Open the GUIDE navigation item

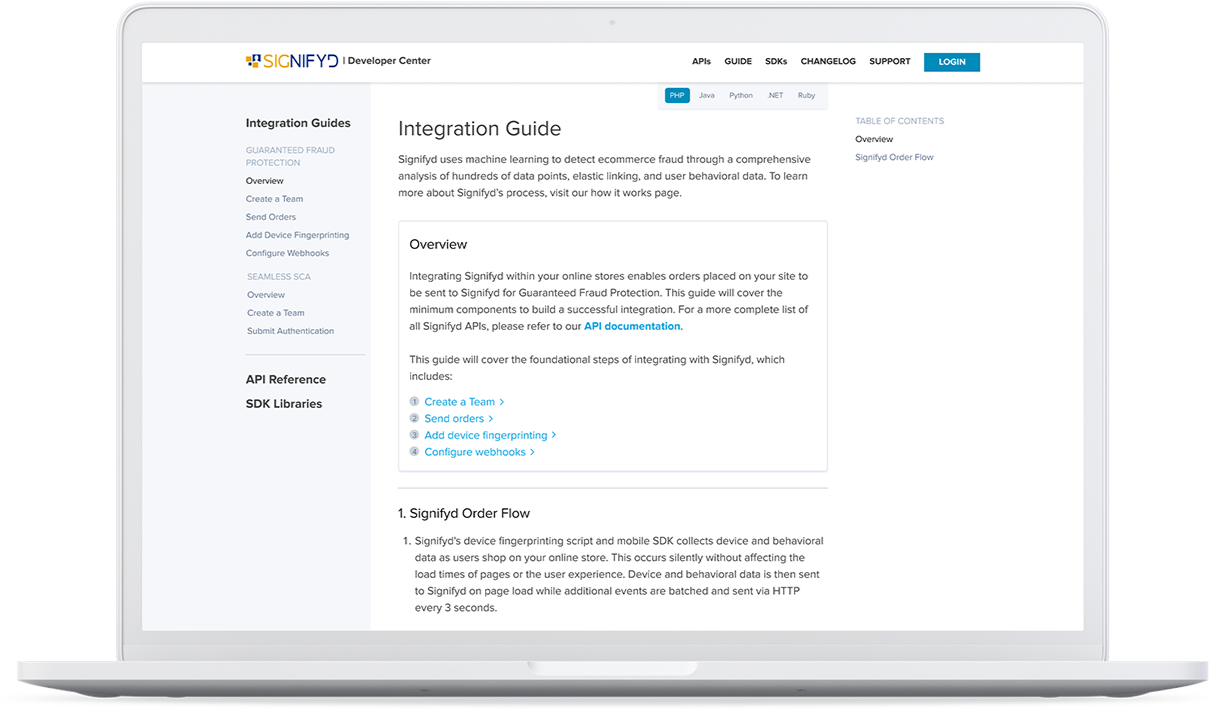[x=738, y=62]
